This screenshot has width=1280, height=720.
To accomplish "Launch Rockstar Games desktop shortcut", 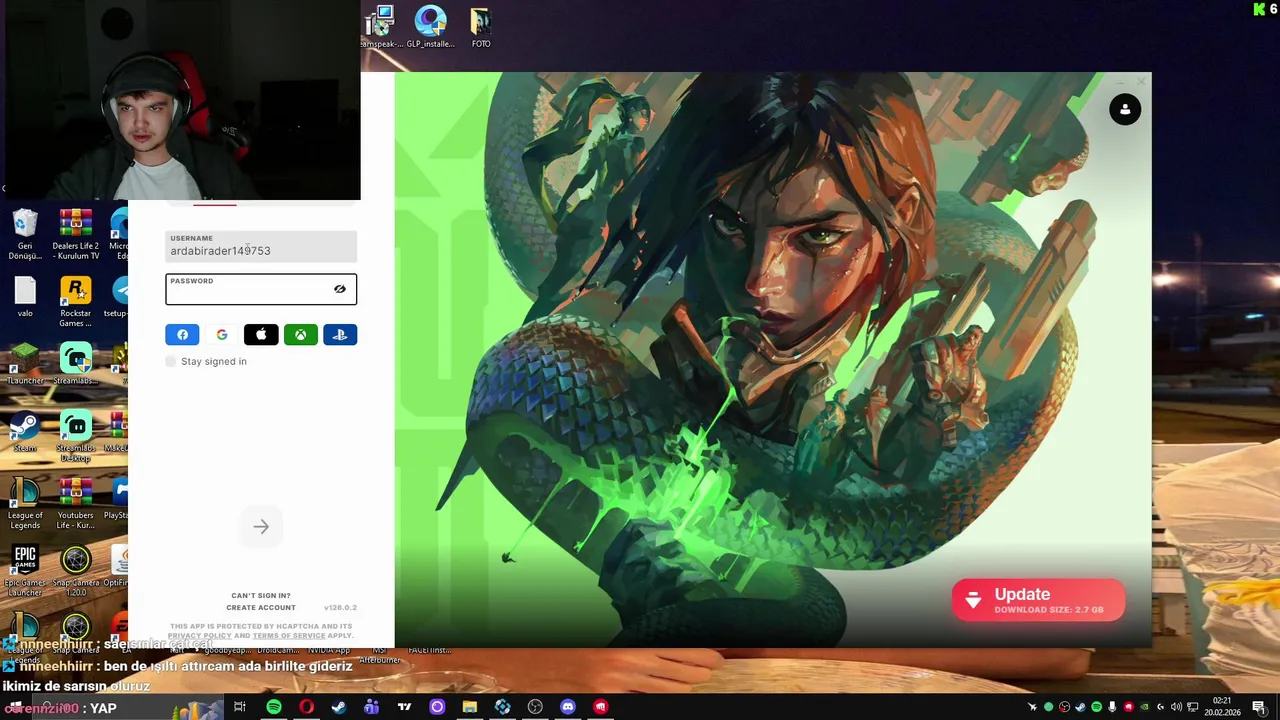I will coord(76,302).
